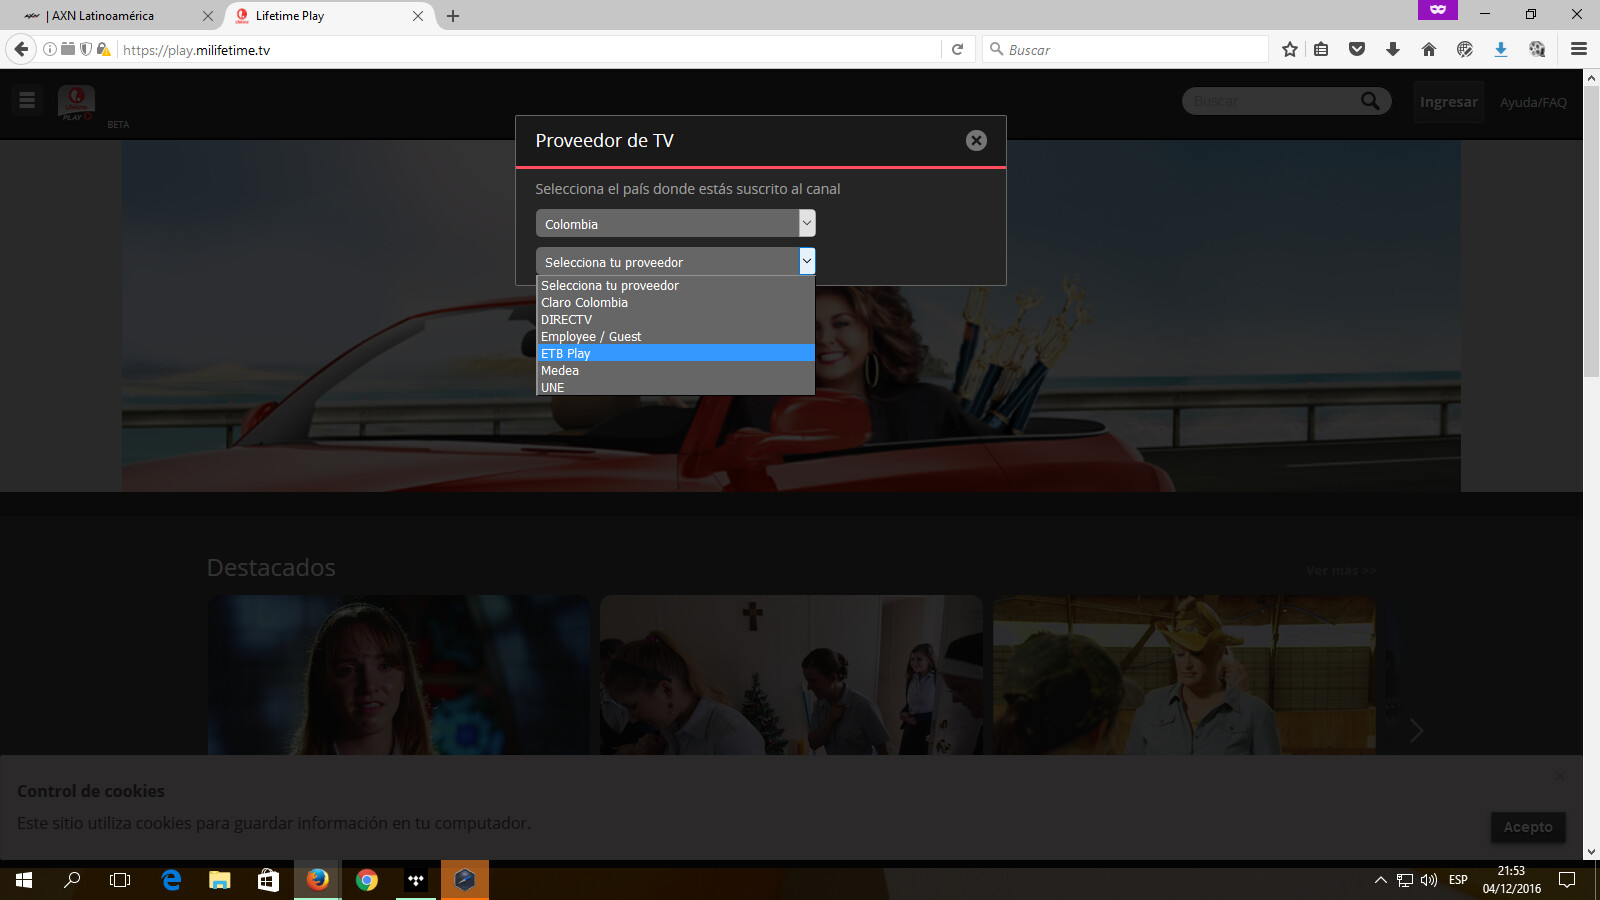The width and height of the screenshot is (1600, 900).
Task: Choose DIRECTV from provider list
Action: 676,320
